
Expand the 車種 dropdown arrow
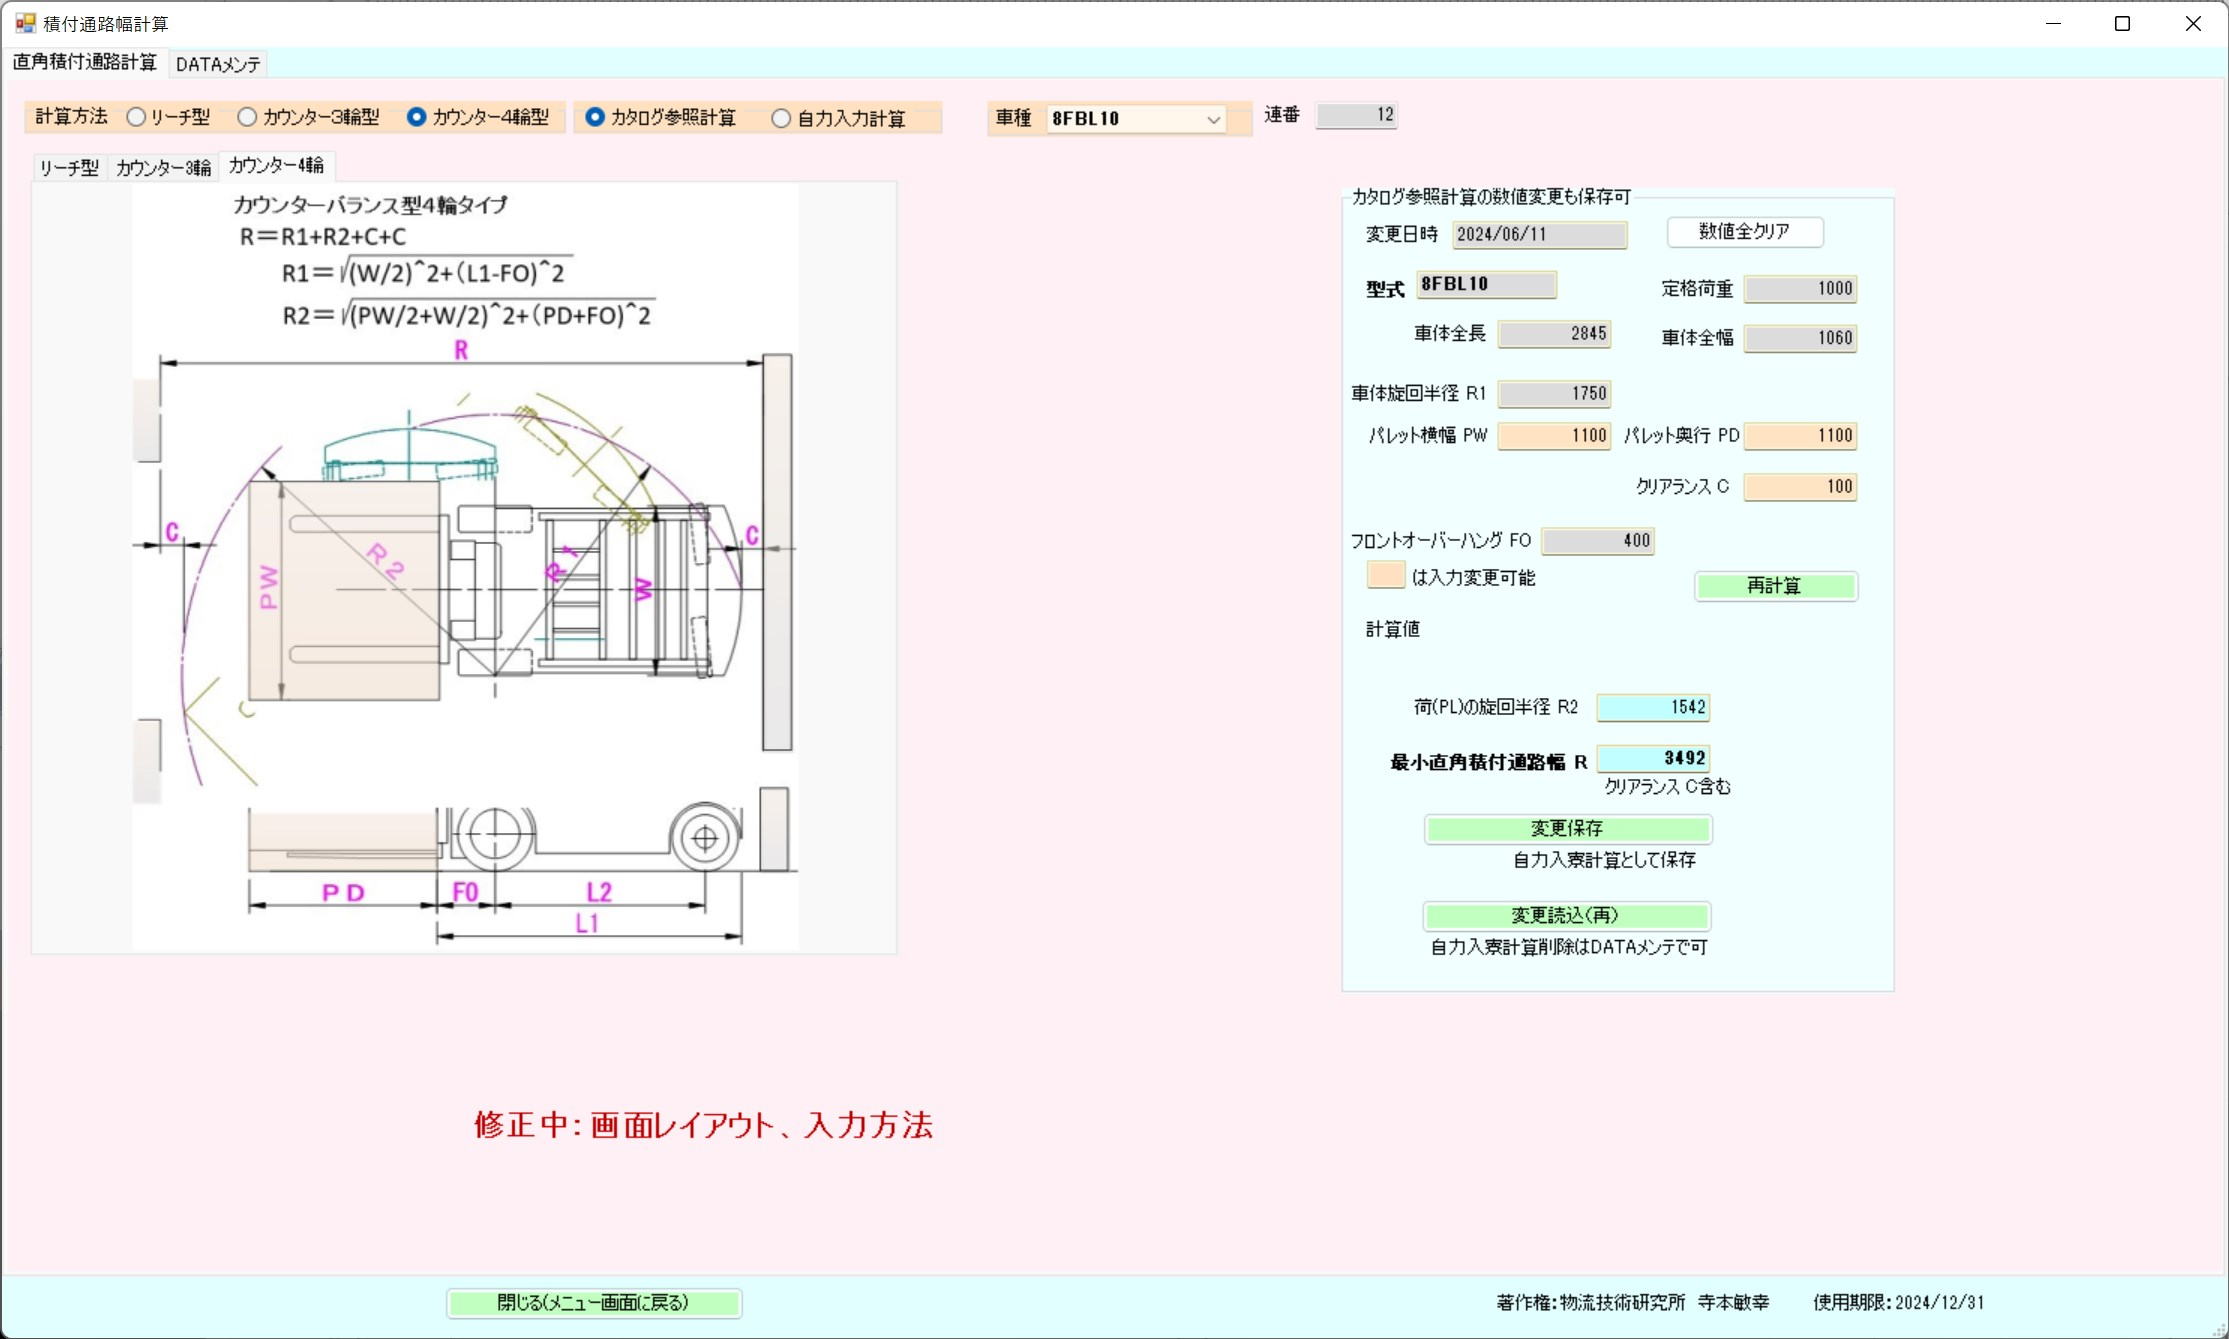pos(1212,119)
